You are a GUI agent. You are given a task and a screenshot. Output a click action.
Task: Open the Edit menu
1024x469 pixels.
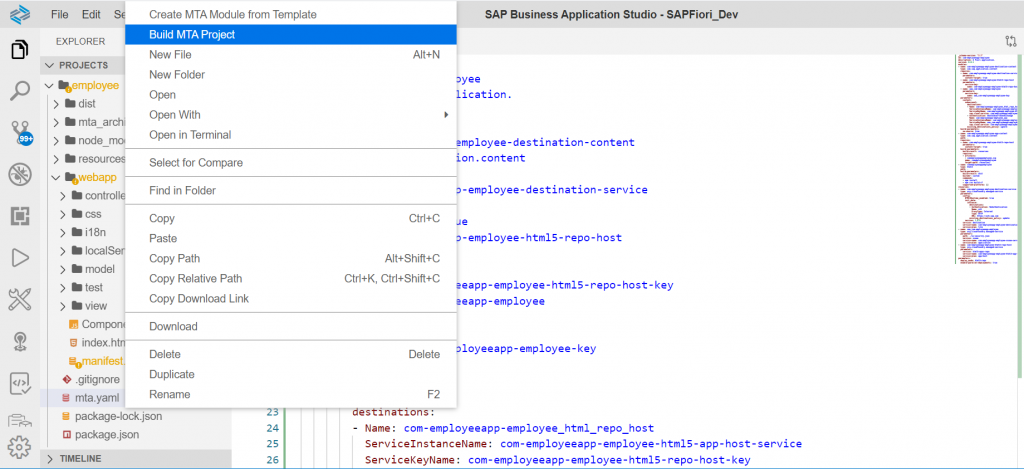(x=91, y=14)
